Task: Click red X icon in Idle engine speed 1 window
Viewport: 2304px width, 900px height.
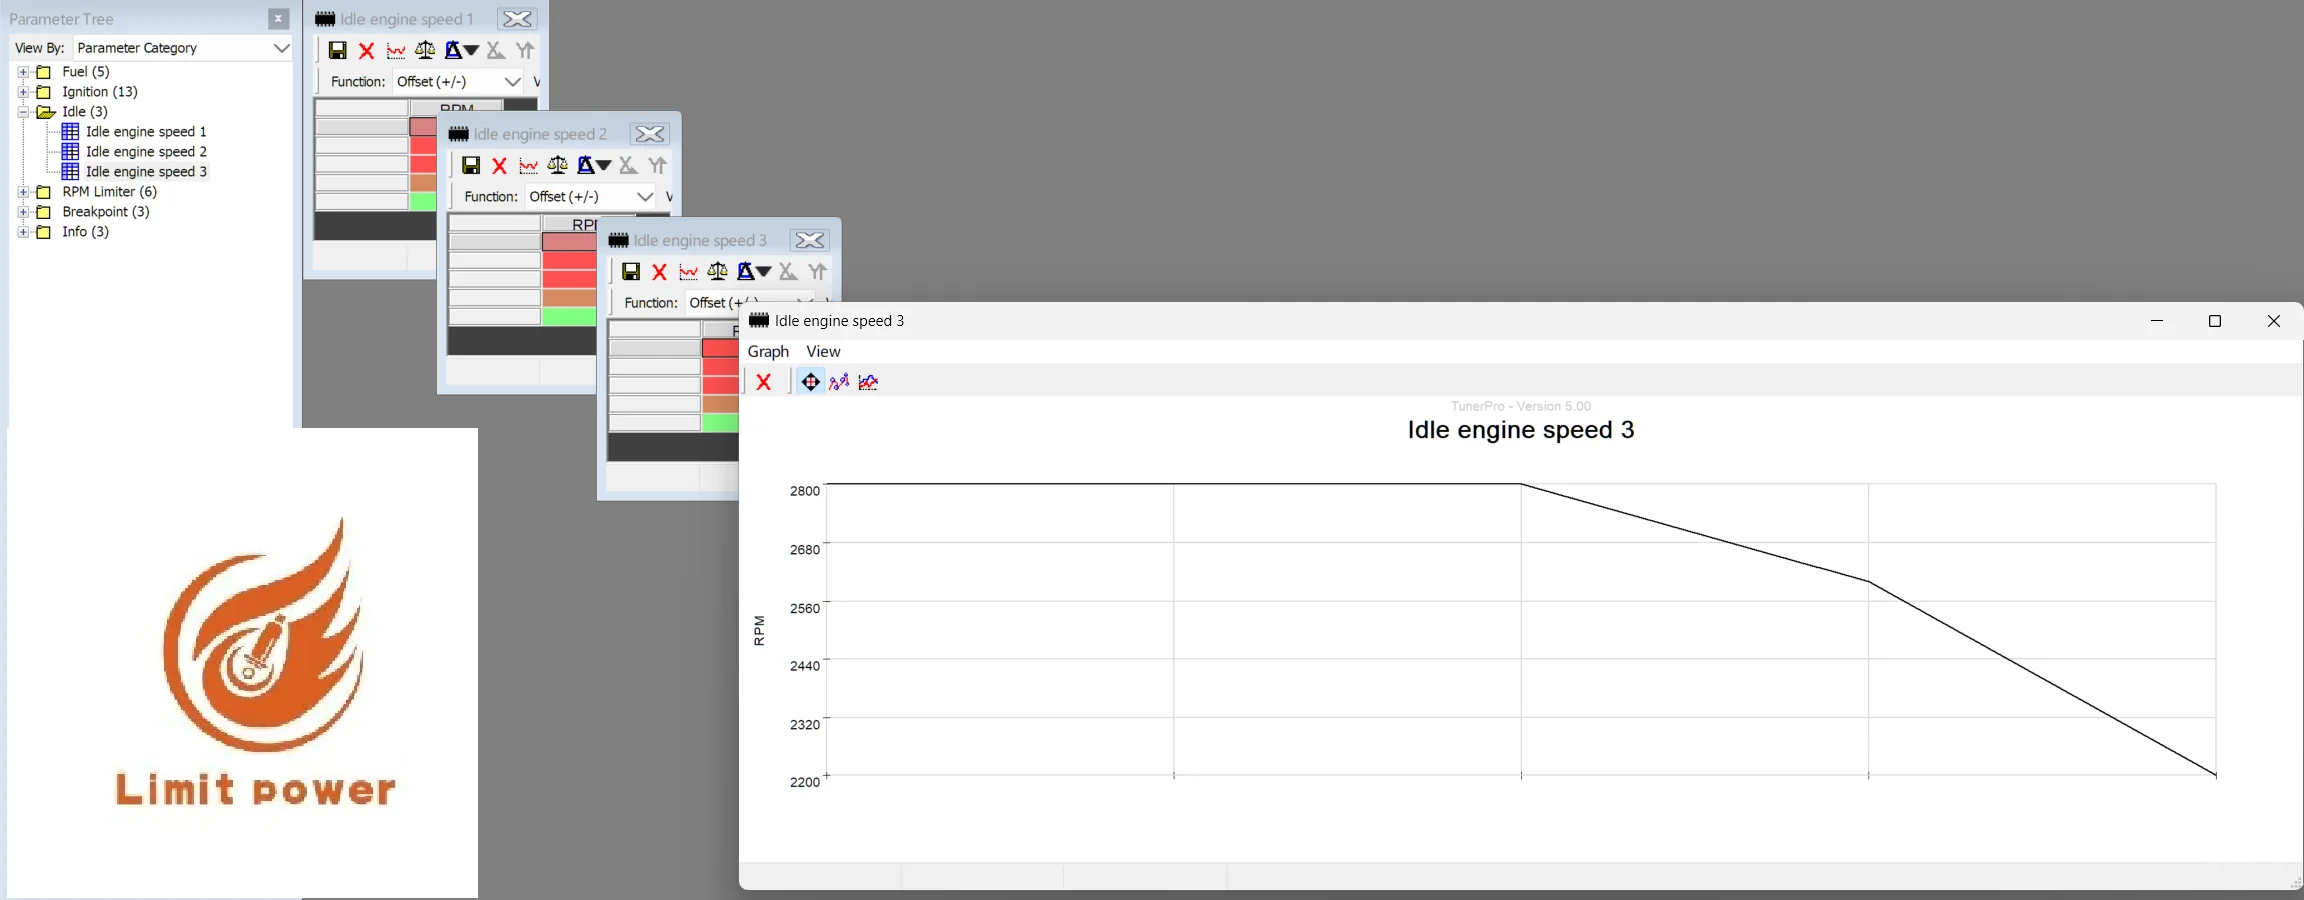Action: pos(366,51)
